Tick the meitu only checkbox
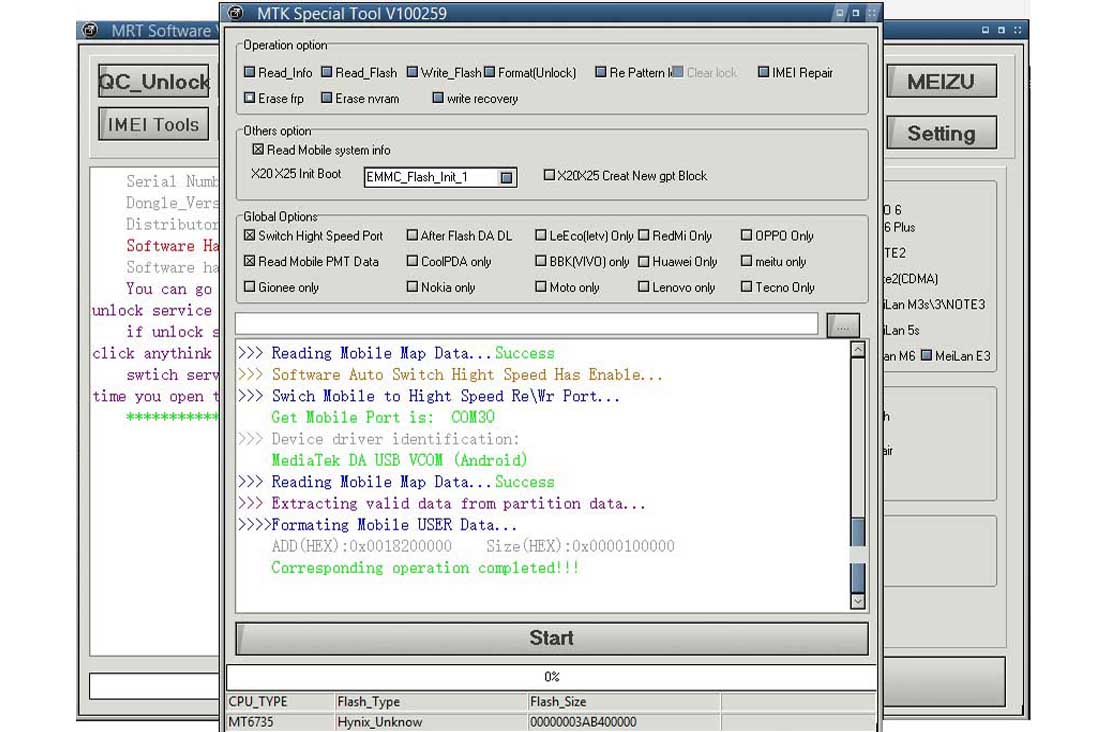Image resolution: width=1118 pixels, height=732 pixels. (746, 261)
